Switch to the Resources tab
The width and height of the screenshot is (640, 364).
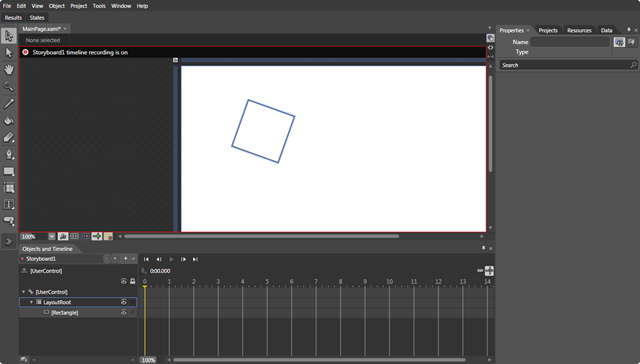click(579, 30)
